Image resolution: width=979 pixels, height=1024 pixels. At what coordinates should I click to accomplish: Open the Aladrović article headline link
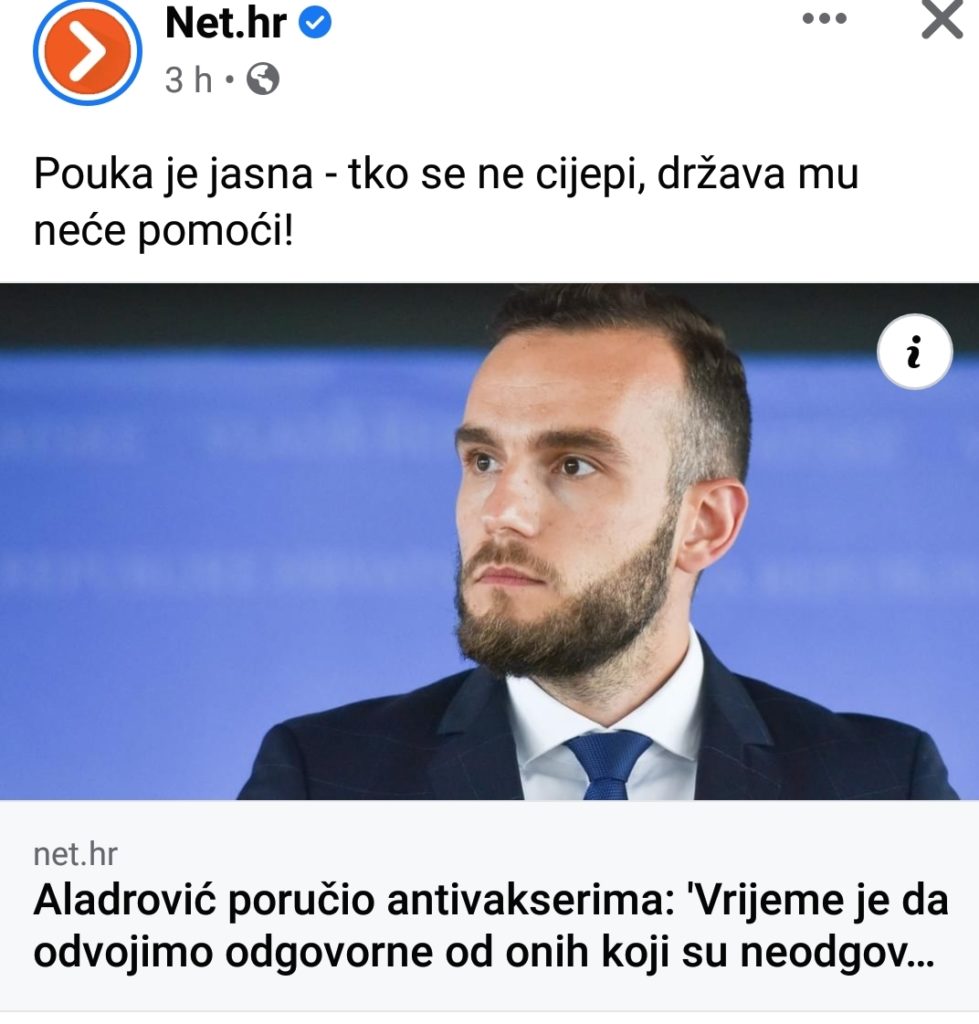490,926
